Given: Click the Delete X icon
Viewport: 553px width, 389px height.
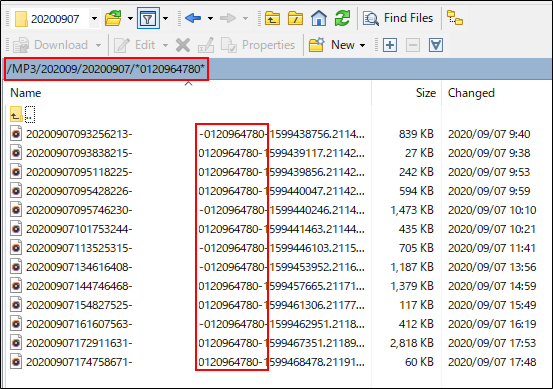Looking at the screenshot, I should (183, 45).
